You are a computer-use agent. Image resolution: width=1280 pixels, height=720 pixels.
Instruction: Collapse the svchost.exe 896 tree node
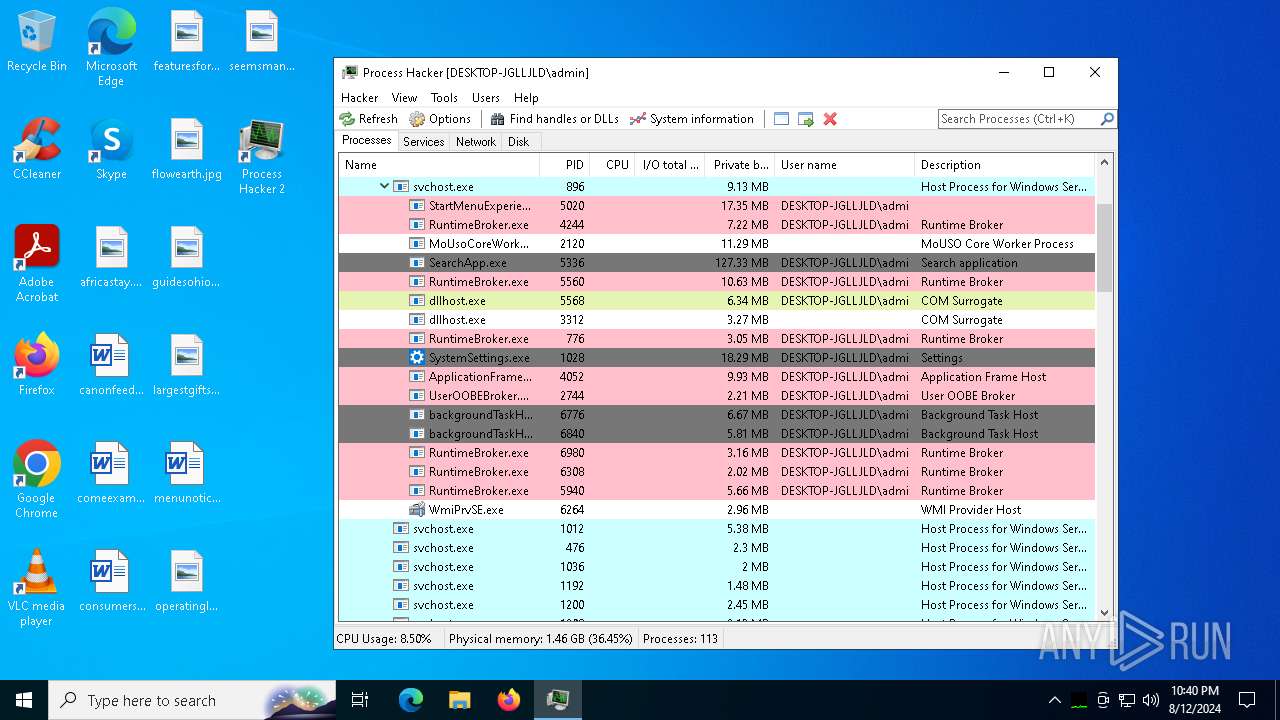pyautogui.click(x=384, y=186)
